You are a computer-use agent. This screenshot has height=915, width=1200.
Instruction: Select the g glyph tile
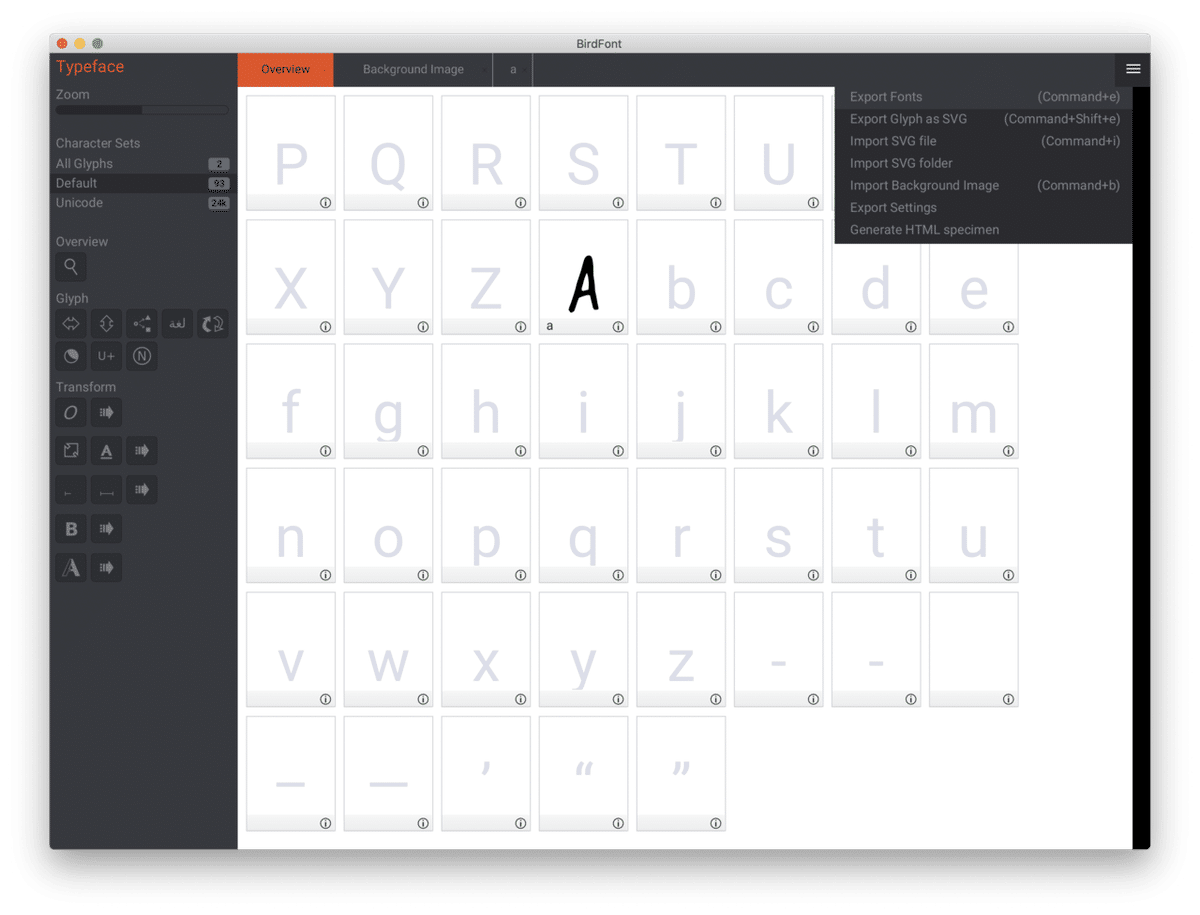(x=388, y=401)
